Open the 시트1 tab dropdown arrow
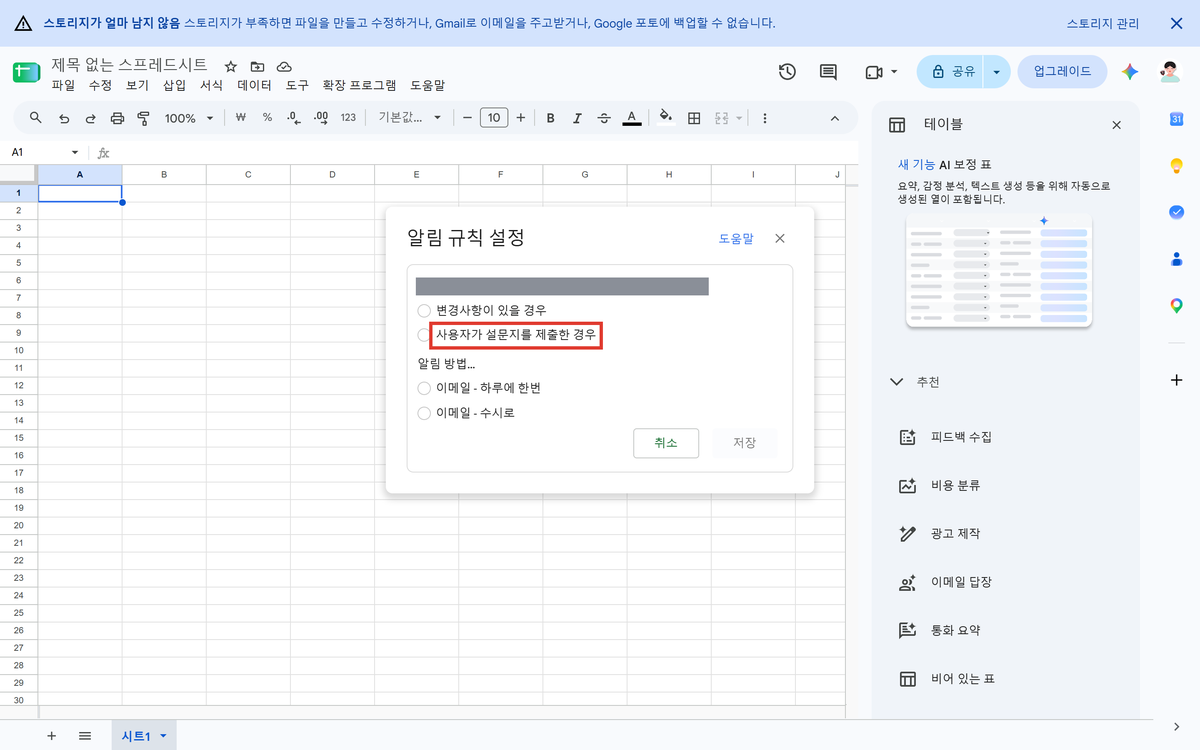This screenshot has width=1200, height=750. click(163, 736)
